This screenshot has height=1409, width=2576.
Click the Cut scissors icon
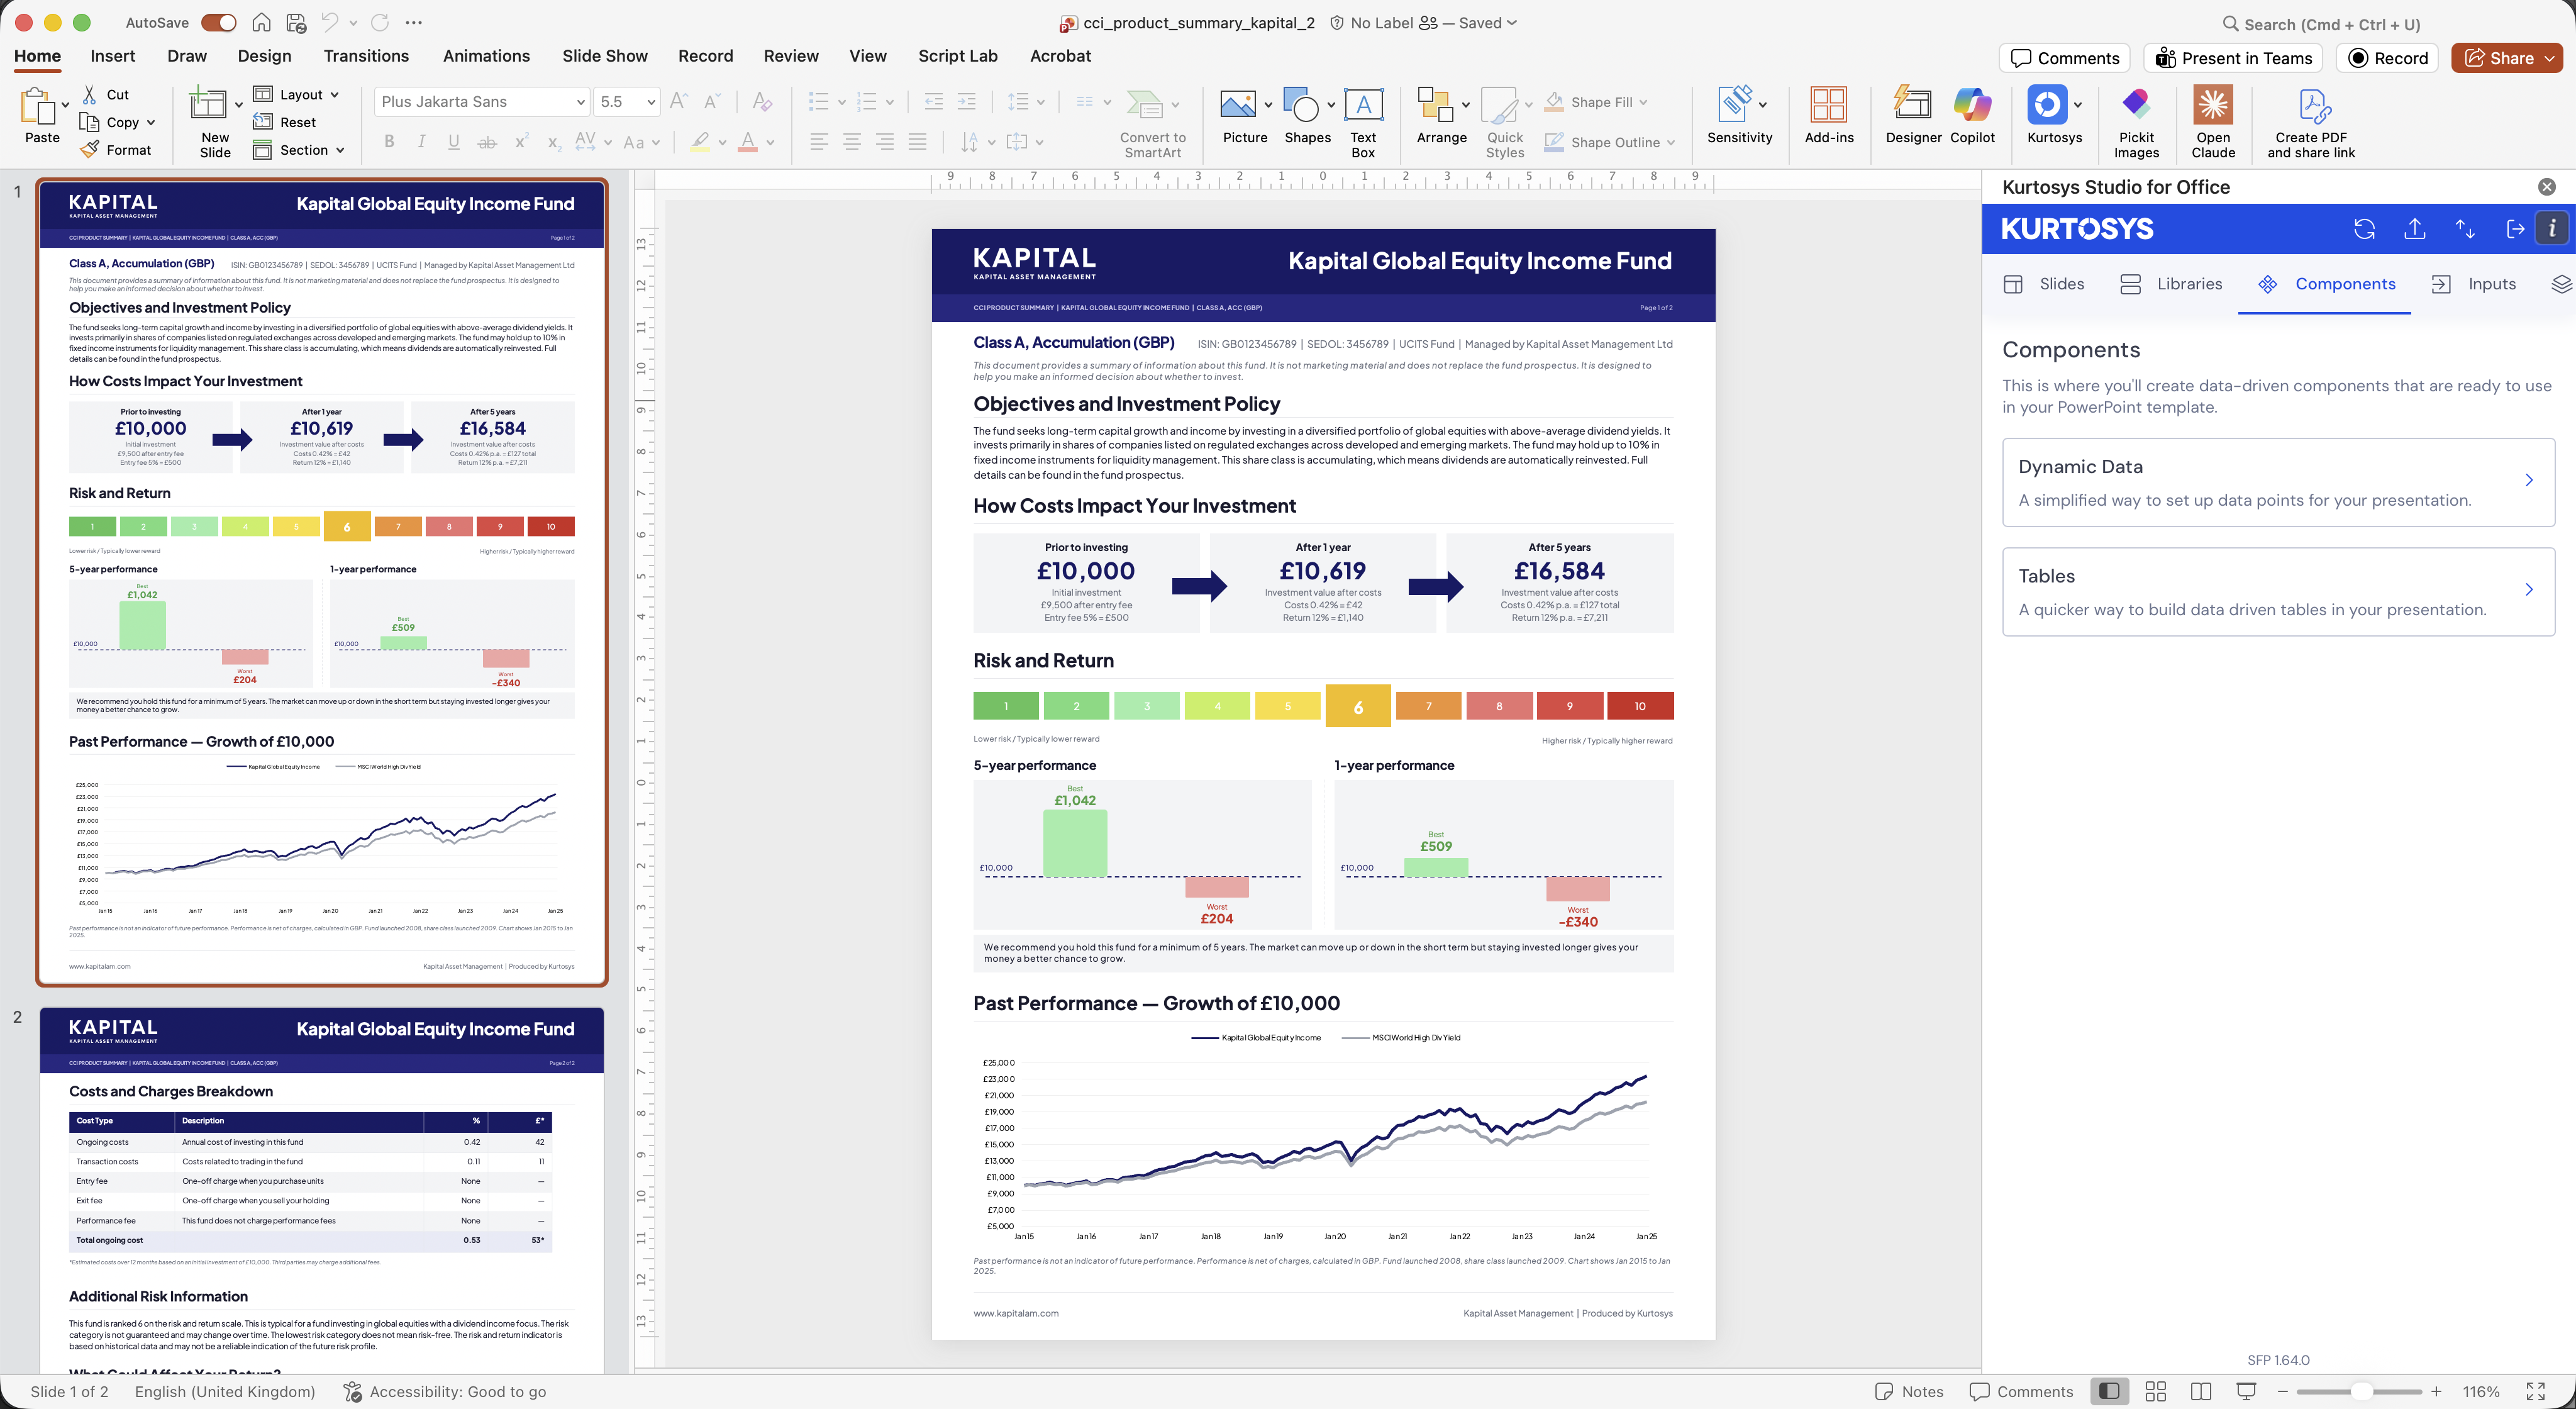pyautogui.click(x=90, y=94)
